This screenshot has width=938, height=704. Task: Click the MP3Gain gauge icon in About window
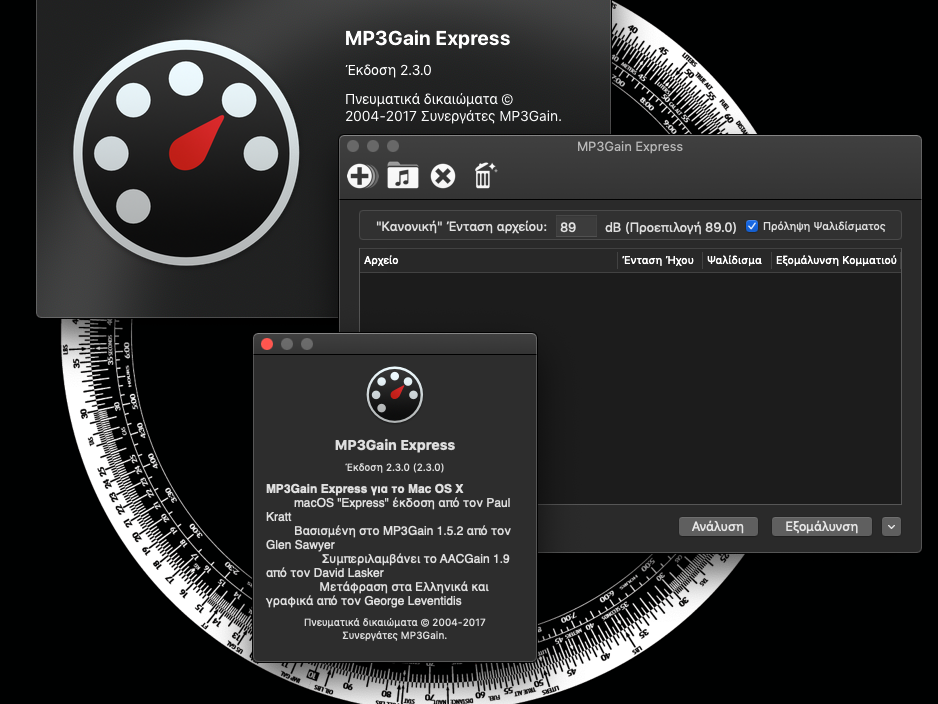(395, 395)
